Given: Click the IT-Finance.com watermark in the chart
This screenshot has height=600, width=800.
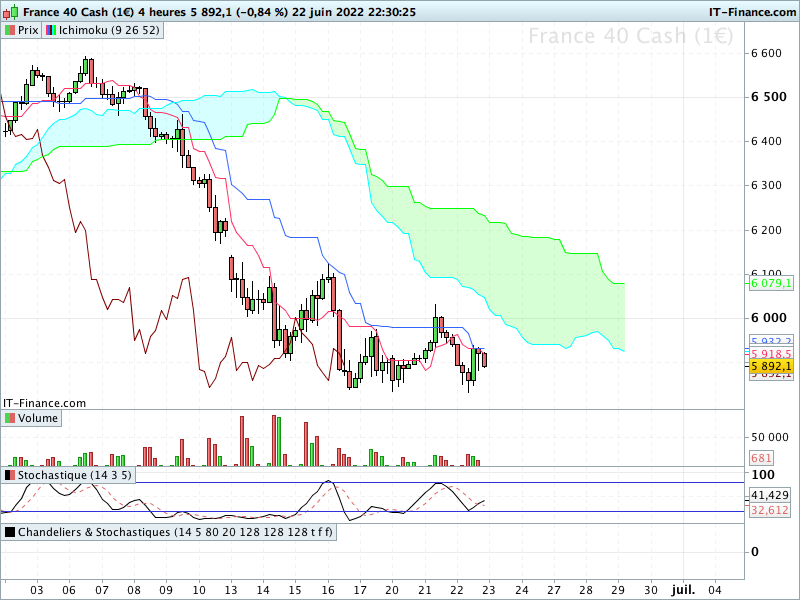Looking at the screenshot, I should pos(44,403).
